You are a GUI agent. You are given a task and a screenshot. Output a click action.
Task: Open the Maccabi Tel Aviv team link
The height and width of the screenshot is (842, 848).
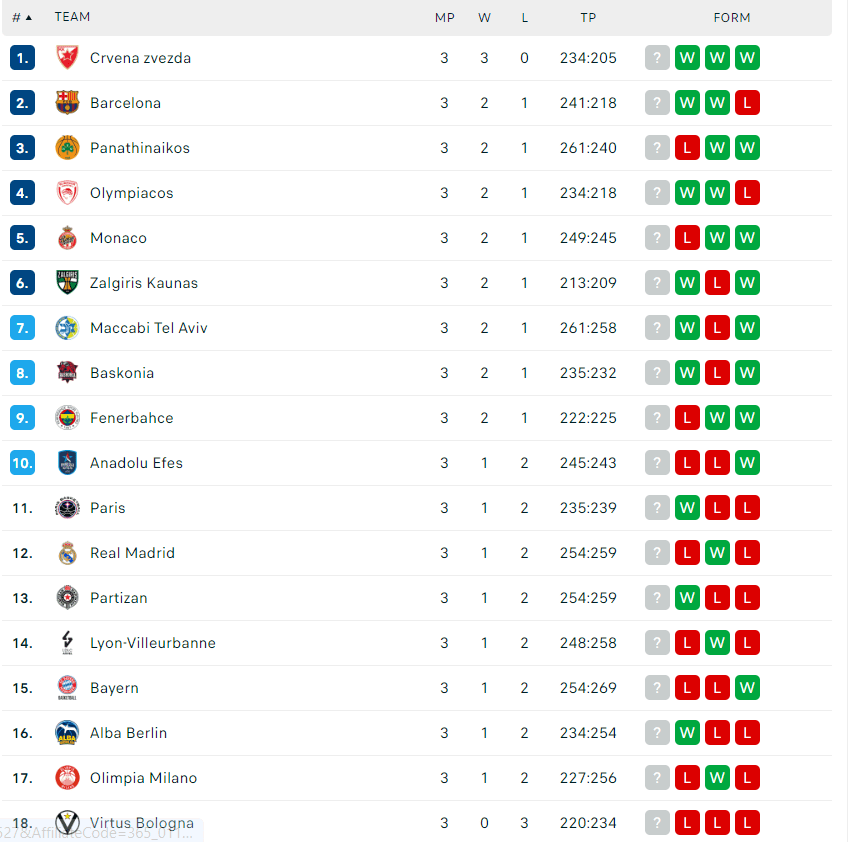click(x=148, y=328)
